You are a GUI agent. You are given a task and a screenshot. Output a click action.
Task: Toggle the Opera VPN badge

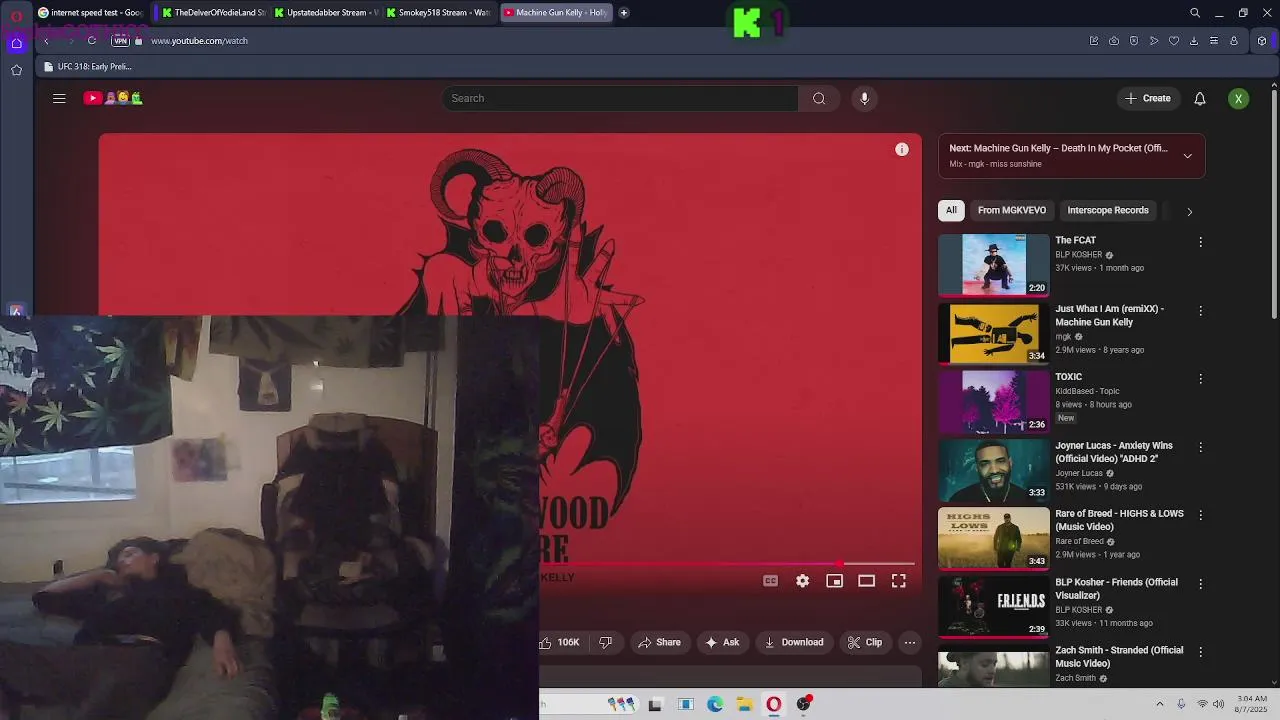(121, 41)
